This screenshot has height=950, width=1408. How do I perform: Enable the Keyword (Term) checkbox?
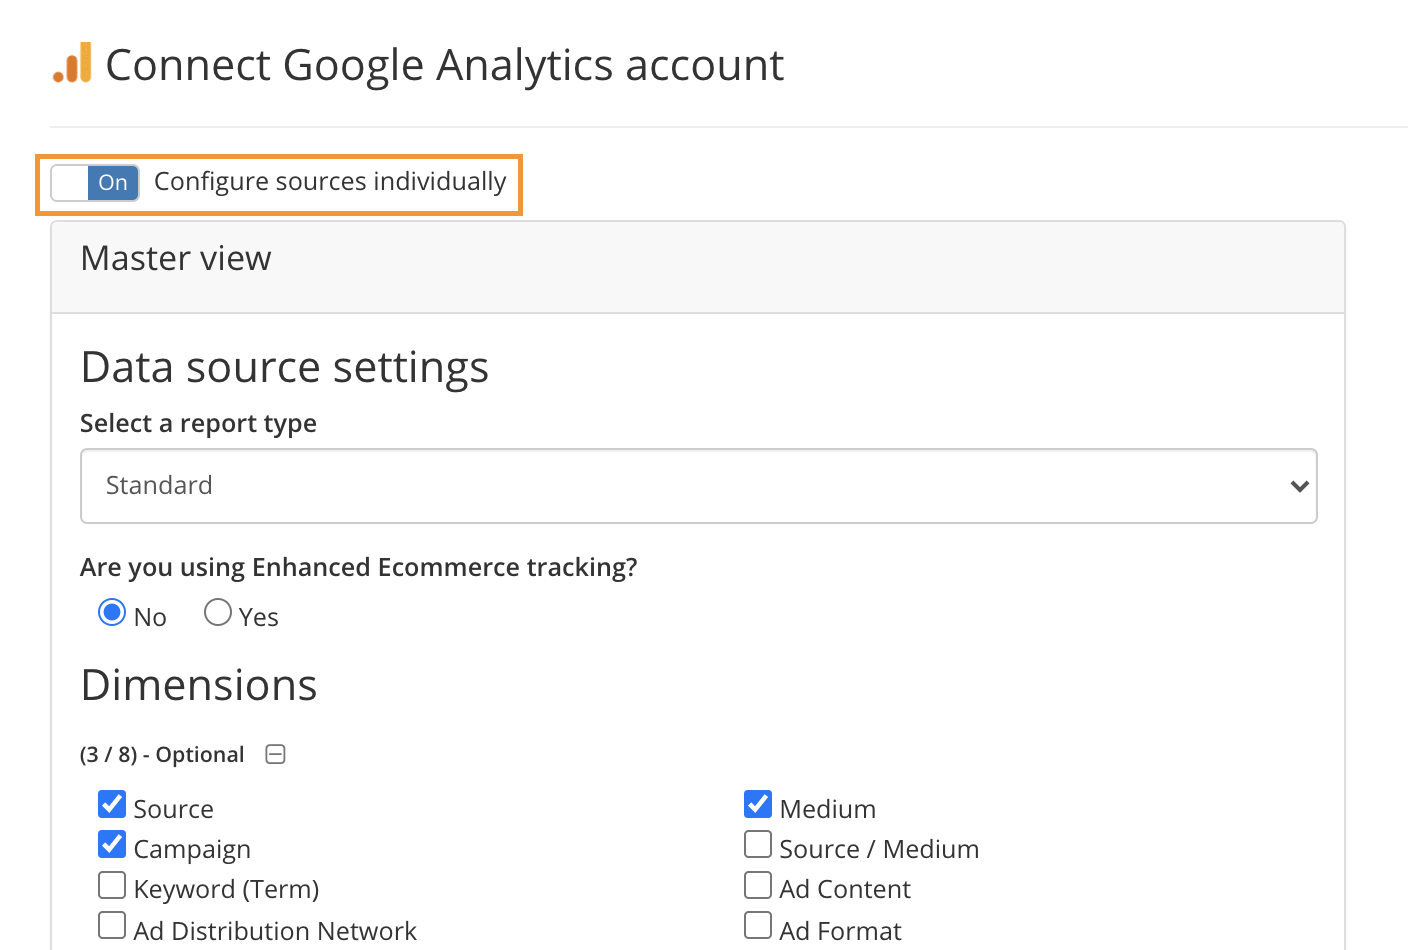coord(112,885)
